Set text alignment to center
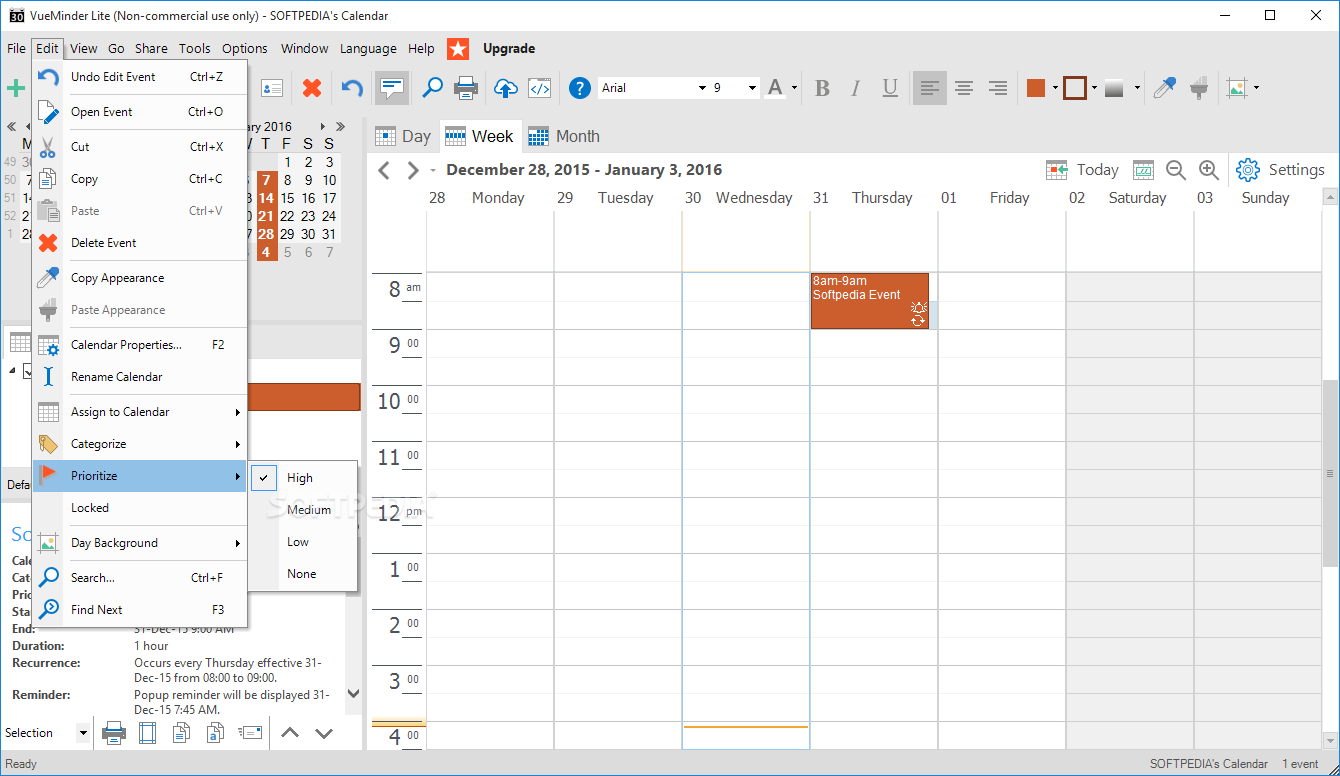The image size is (1340, 776). (x=964, y=88)
